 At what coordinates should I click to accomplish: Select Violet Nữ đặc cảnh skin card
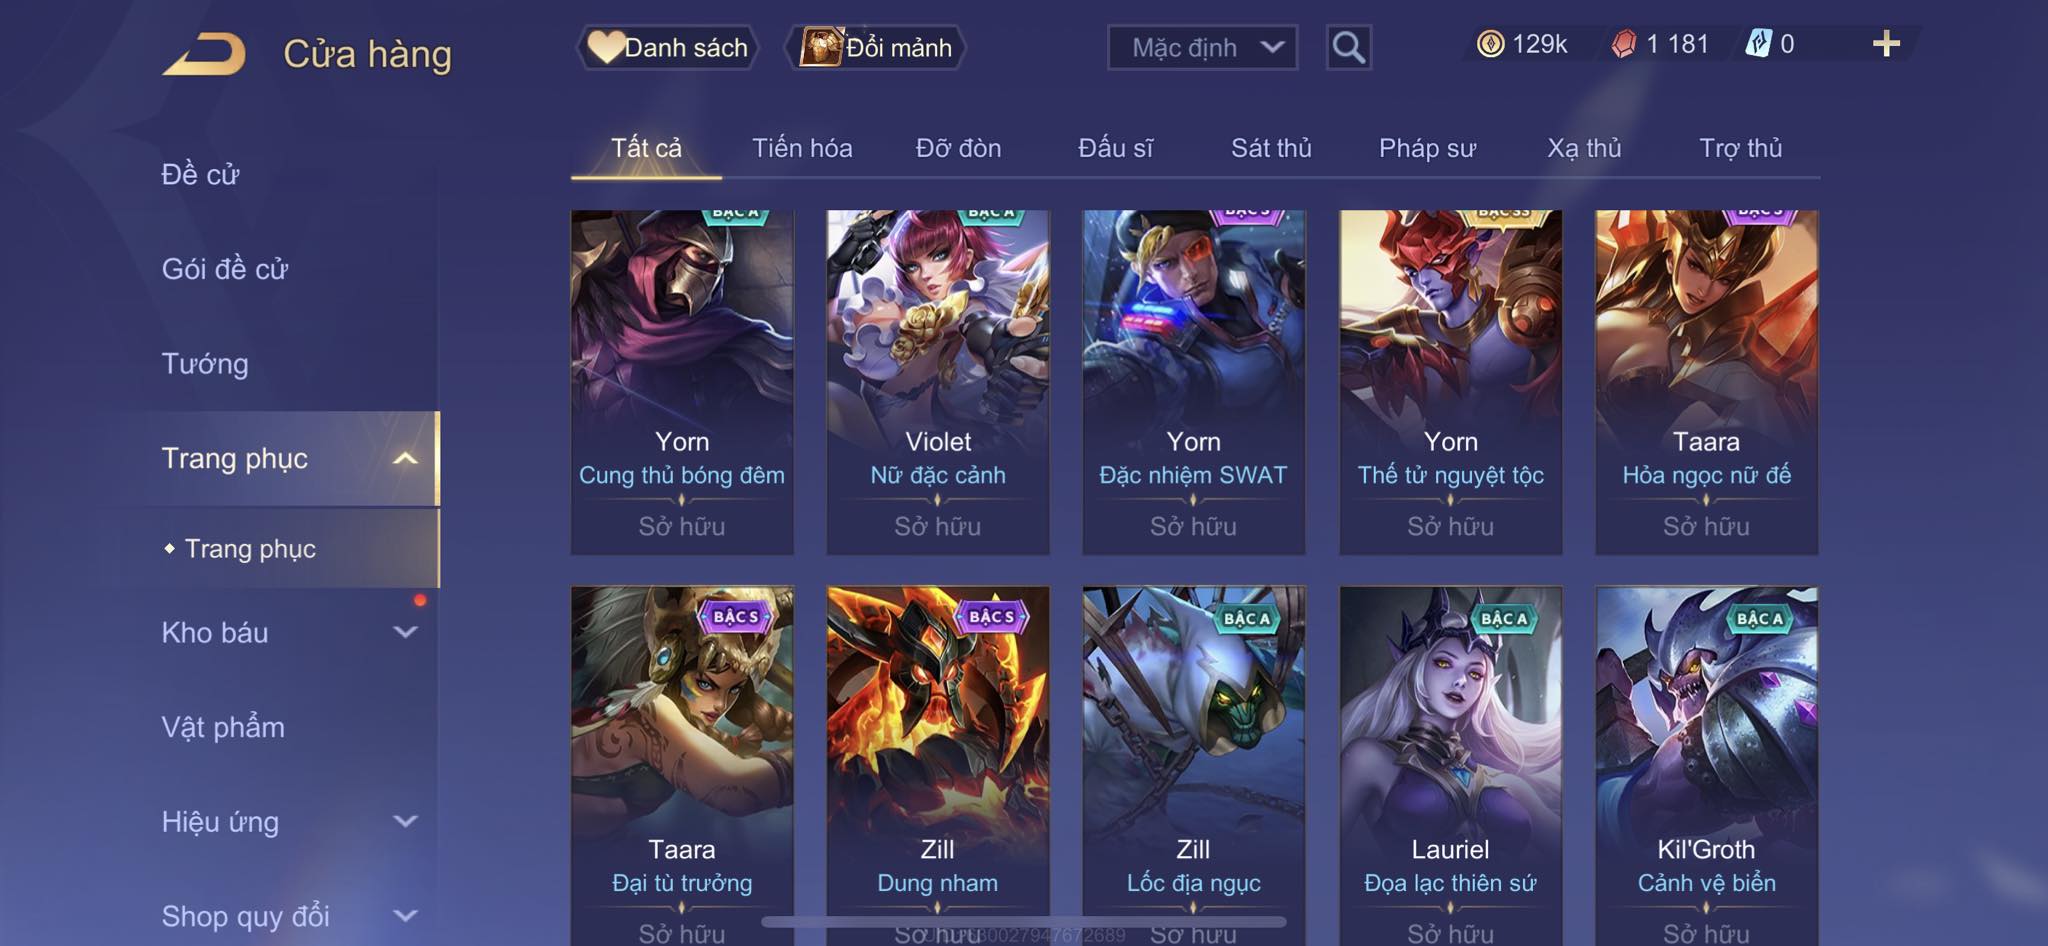938,382
